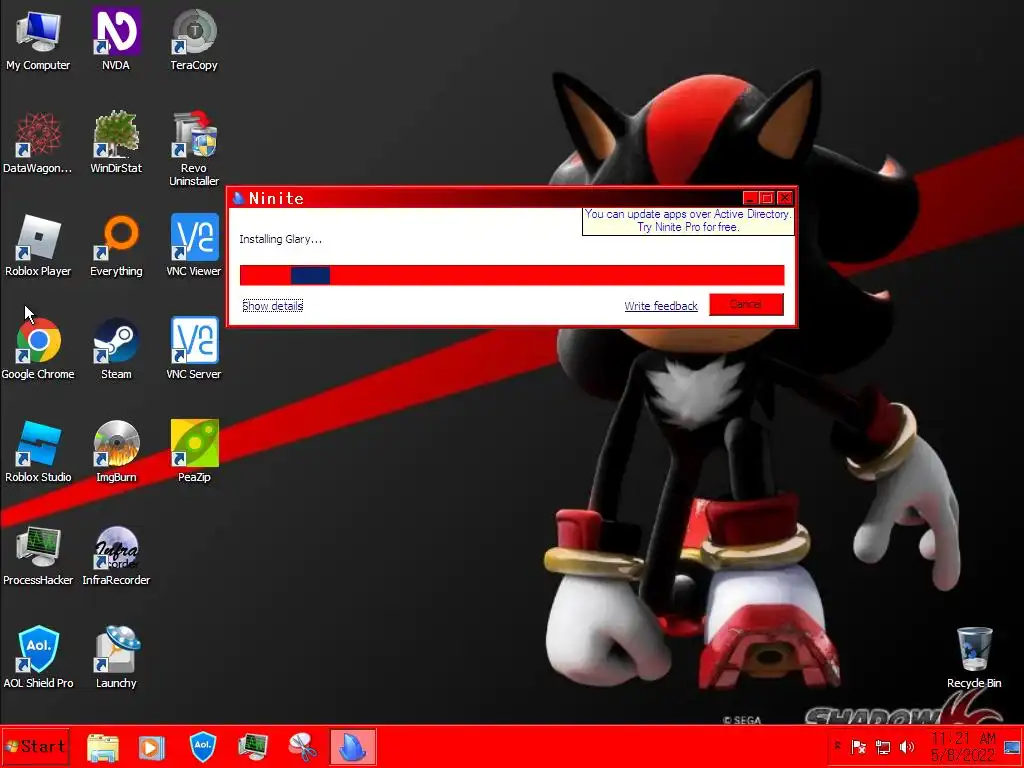Expand hidden system tray icons

[837, 746]
